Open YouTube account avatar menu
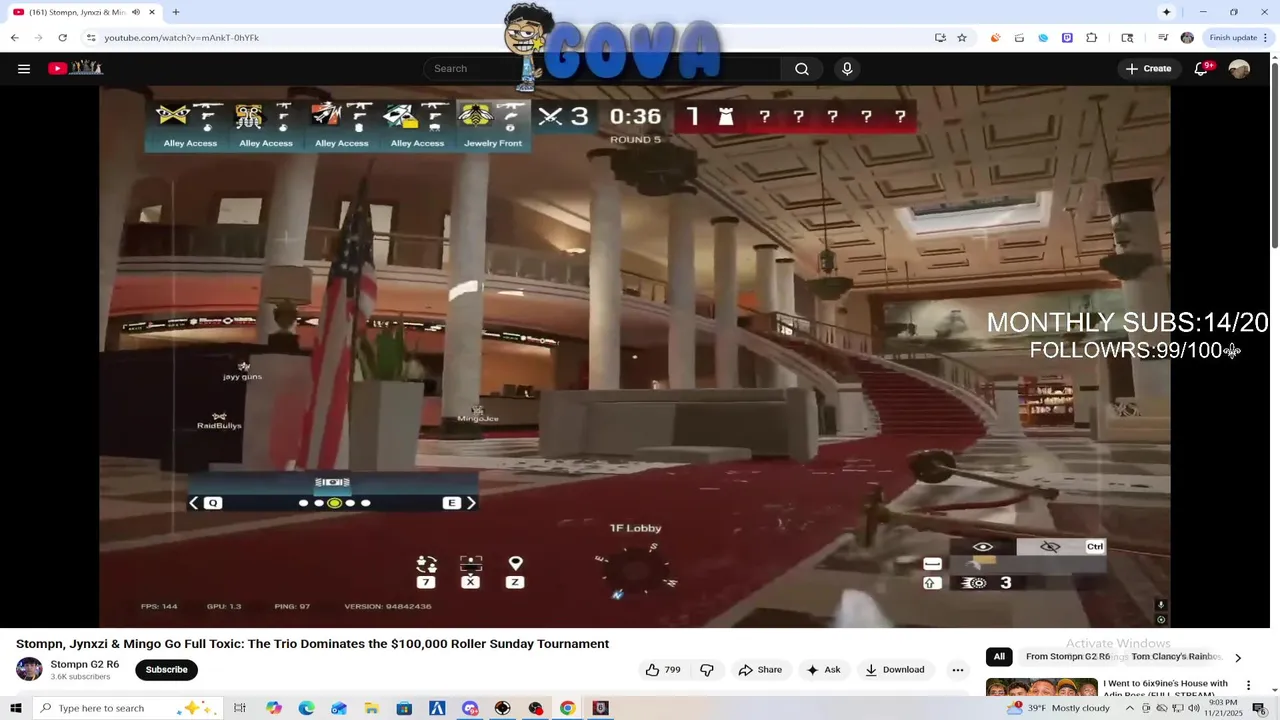 click(x=1239, y=69)
